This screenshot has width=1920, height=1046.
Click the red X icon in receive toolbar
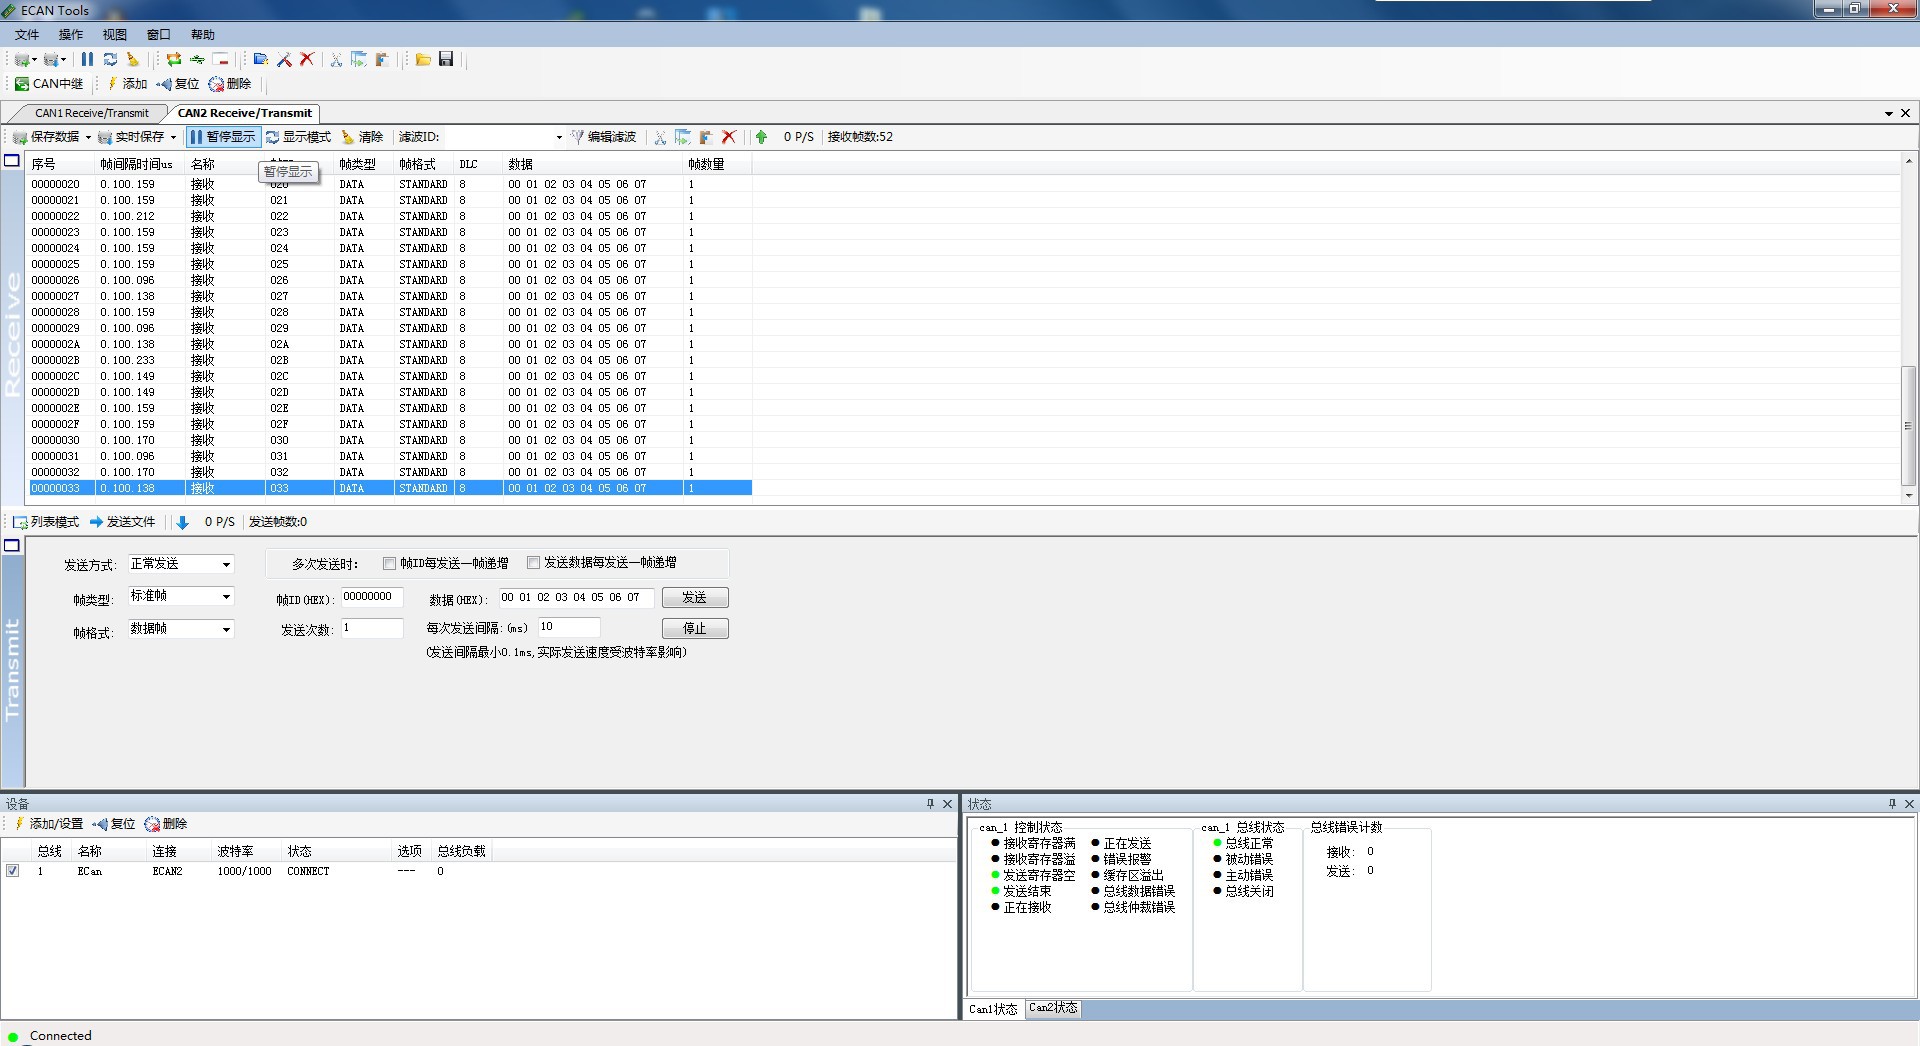click(x=729, y=137)
